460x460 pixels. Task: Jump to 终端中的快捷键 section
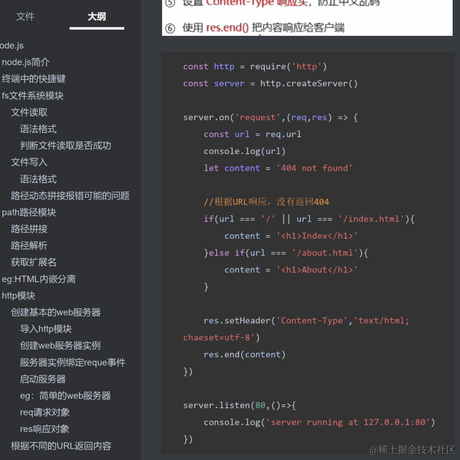(34, 79)
